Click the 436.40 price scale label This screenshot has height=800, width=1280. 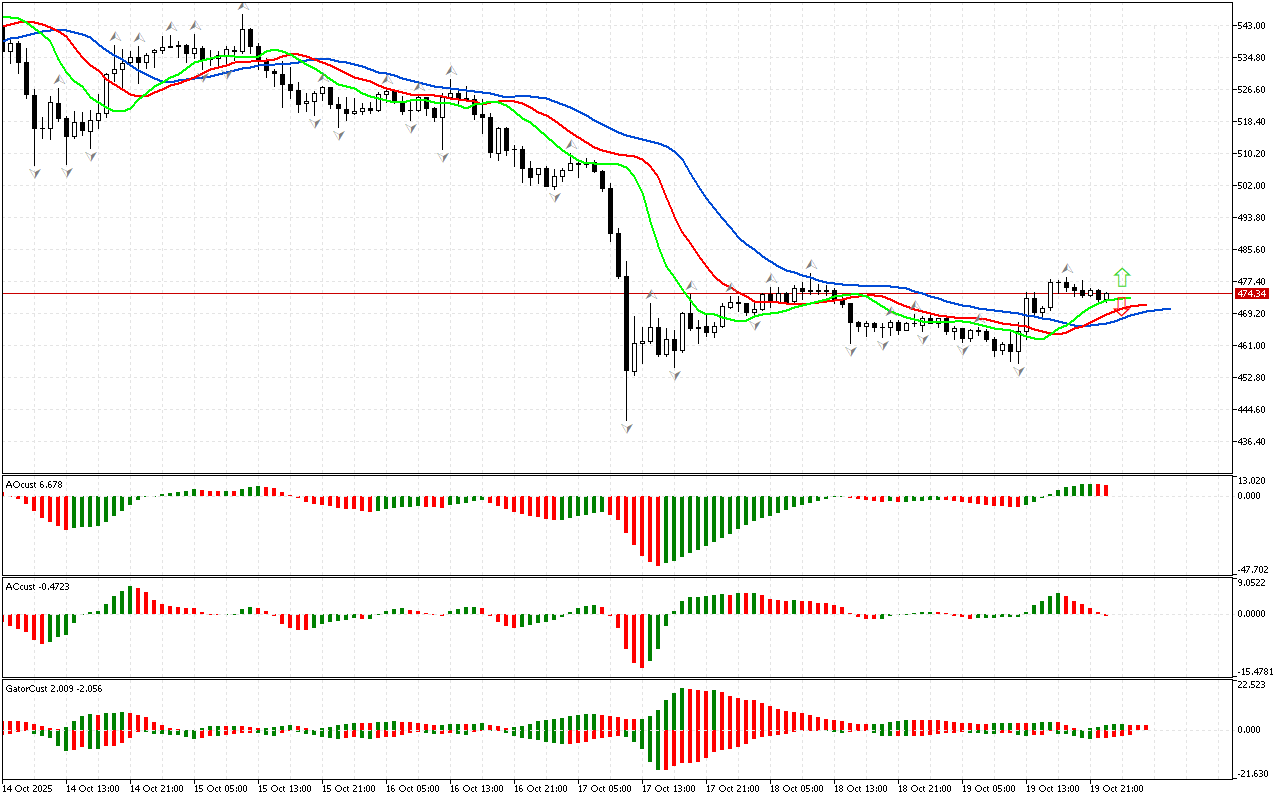click(x=1252, y=442)
